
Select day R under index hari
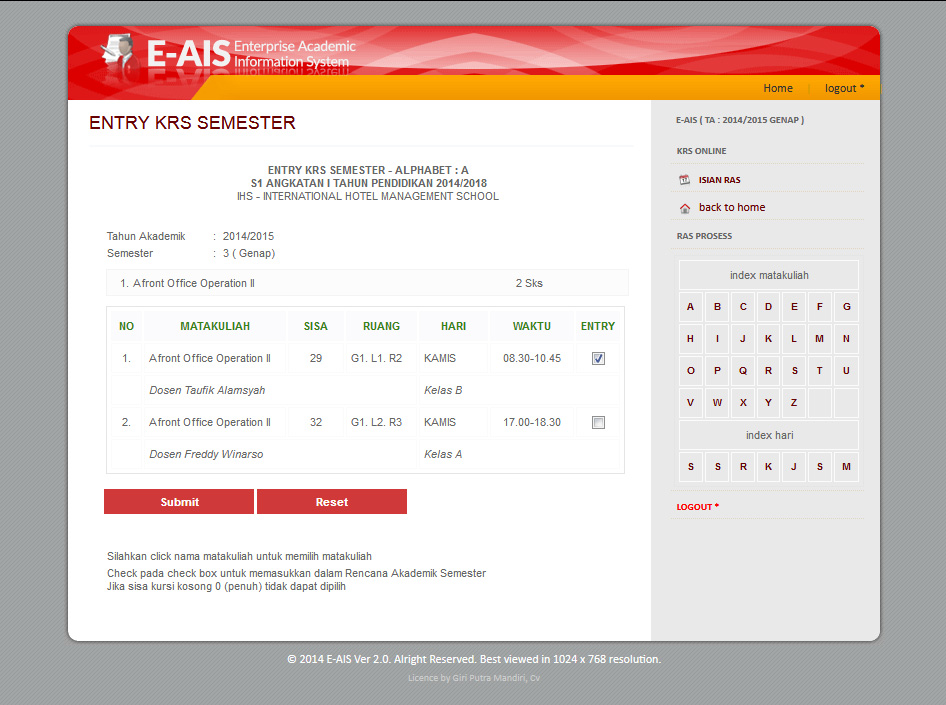(x=743, y=467)
